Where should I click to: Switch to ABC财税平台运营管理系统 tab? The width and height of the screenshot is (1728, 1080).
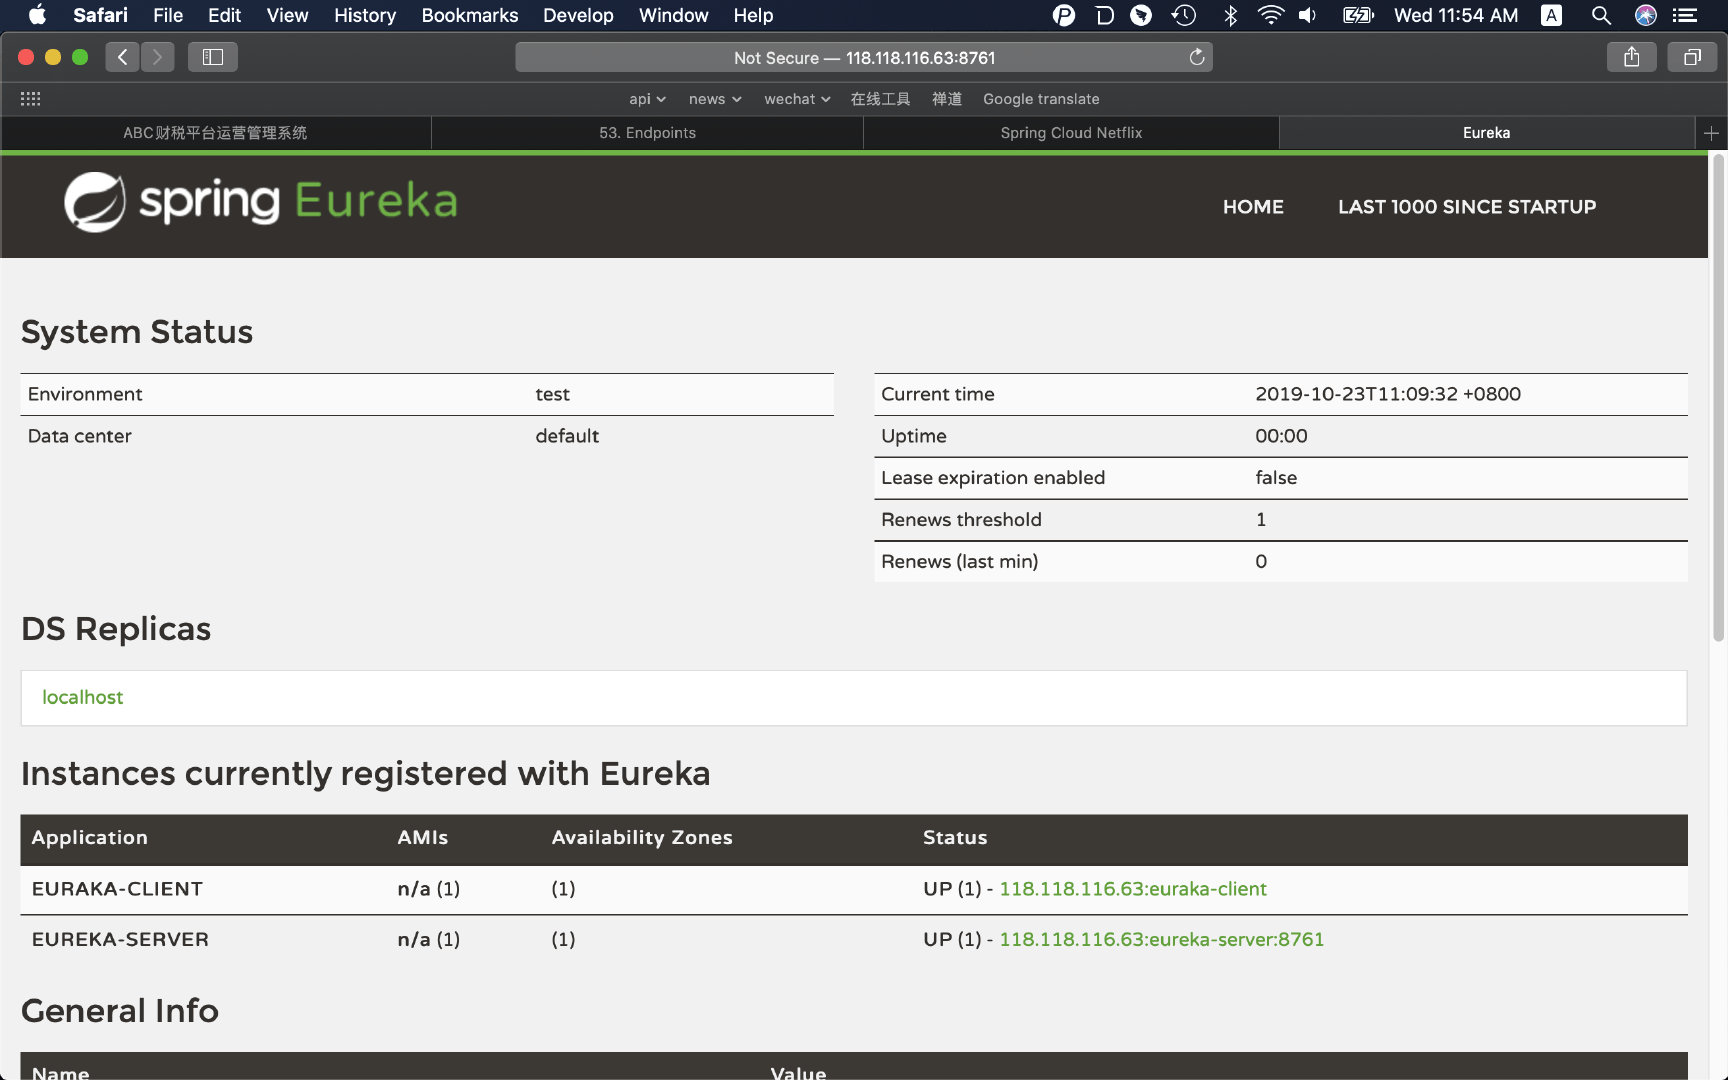215,133
